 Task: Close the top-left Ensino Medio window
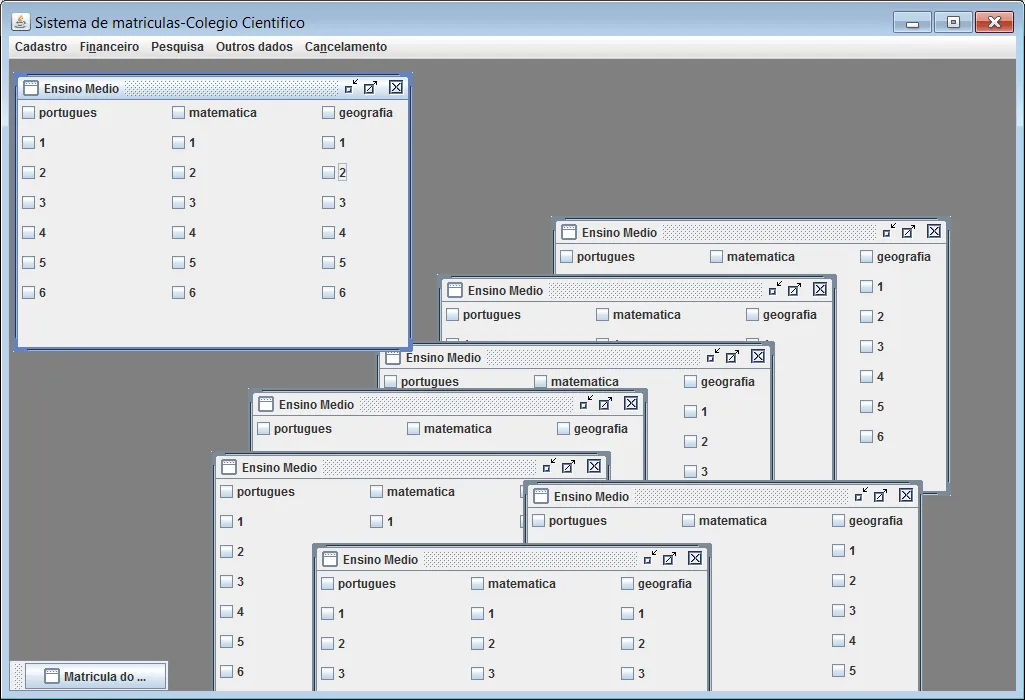coord(395,87)
